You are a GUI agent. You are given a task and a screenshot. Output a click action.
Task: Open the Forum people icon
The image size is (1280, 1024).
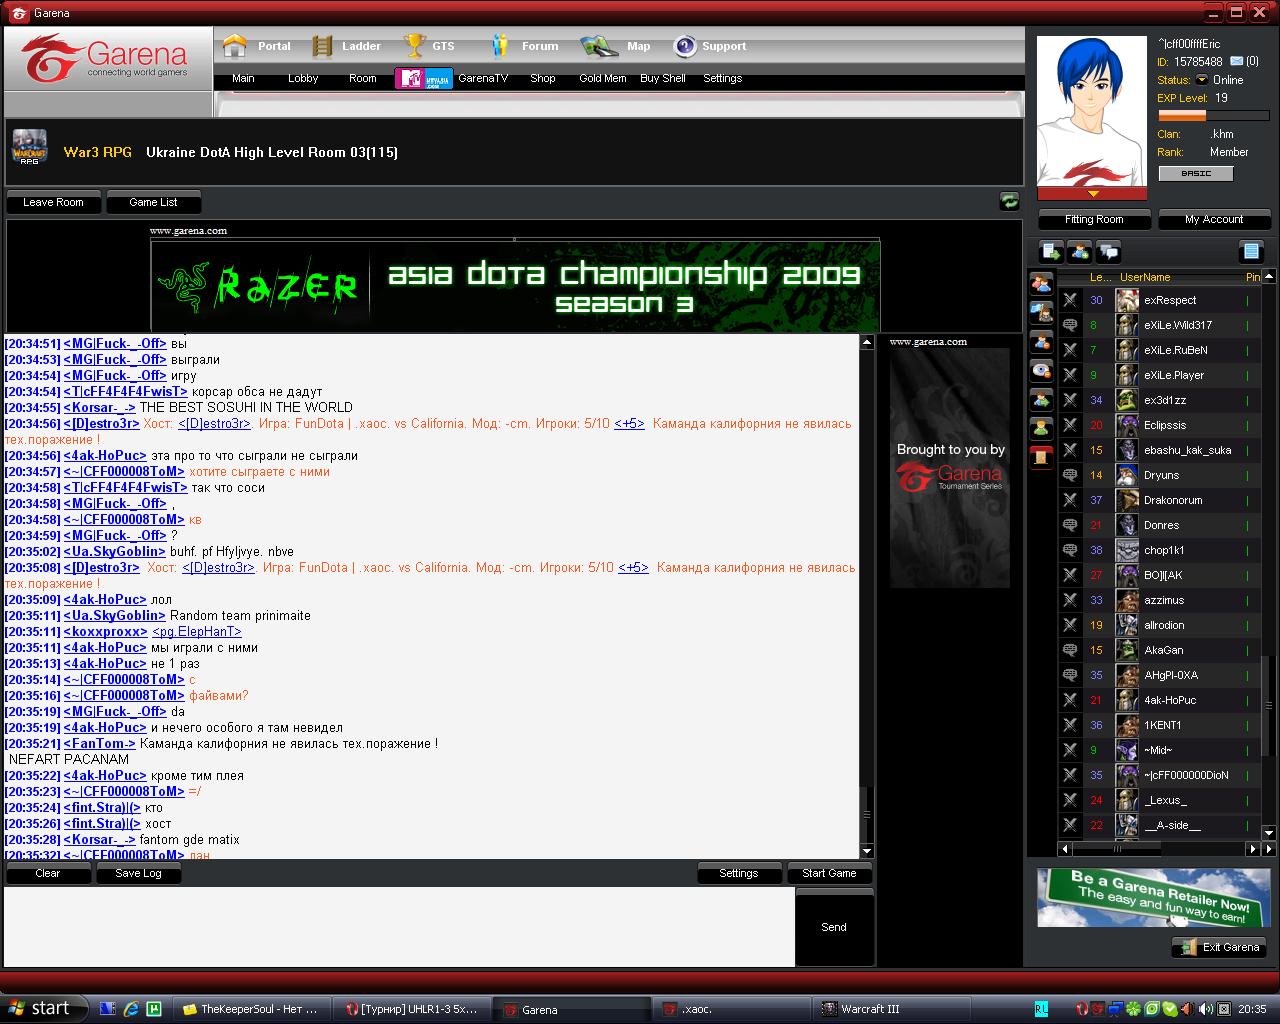coord(500,46)
